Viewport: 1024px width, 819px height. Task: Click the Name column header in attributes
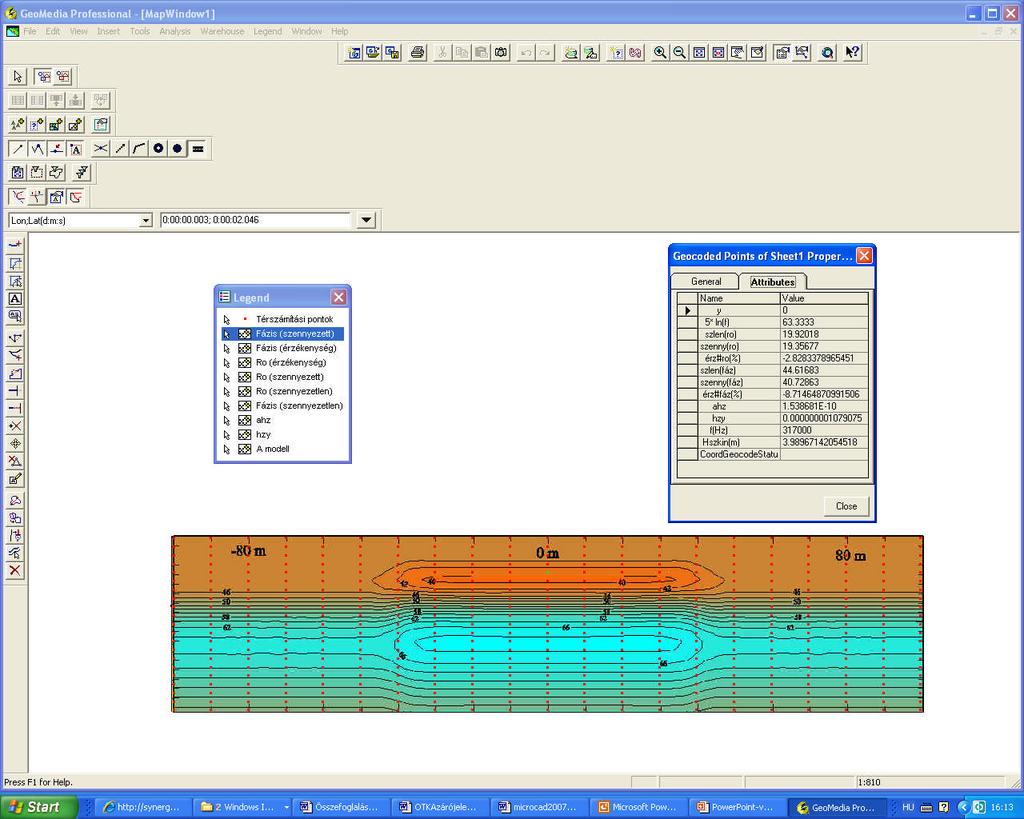739,298
